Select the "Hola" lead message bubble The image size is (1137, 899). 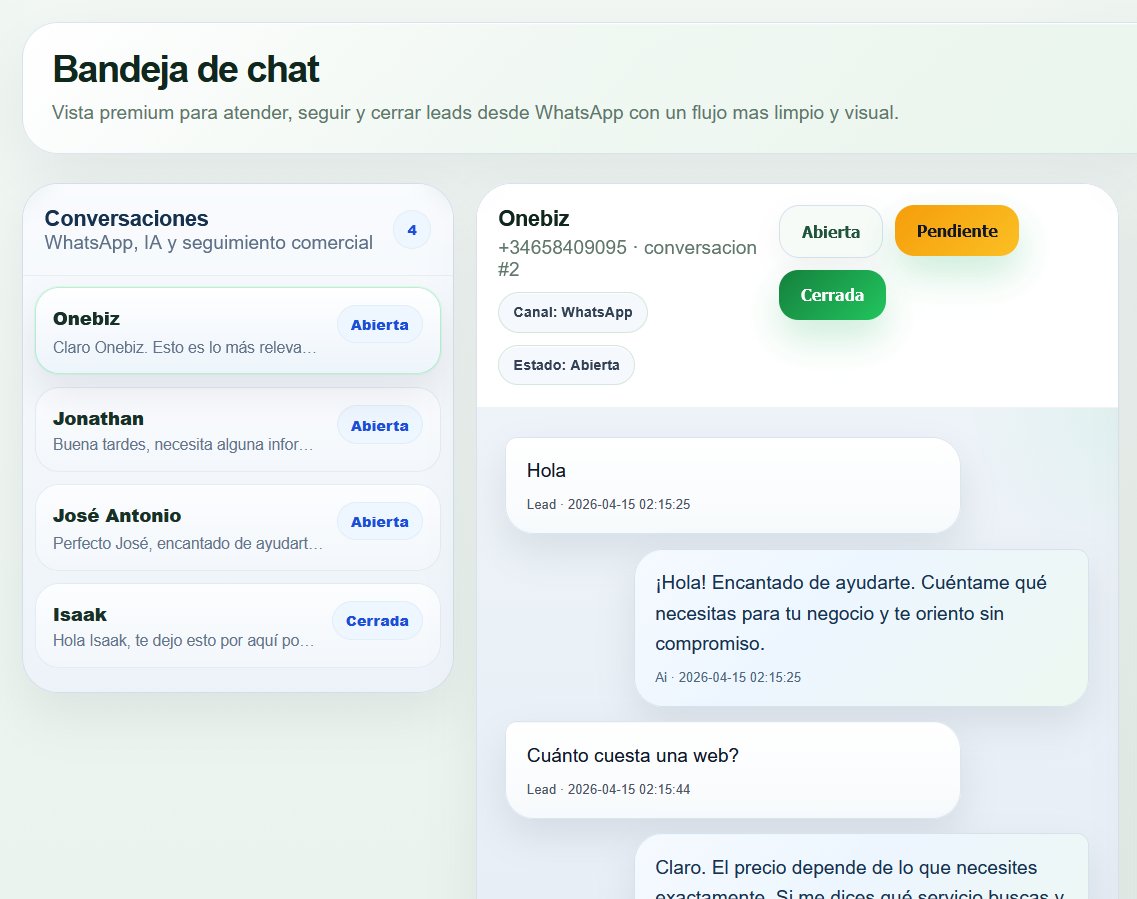click(x=732, y=485)
